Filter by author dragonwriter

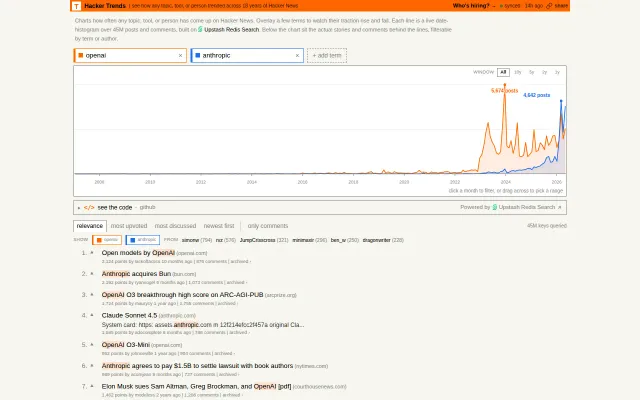click(x=383, y=240)
